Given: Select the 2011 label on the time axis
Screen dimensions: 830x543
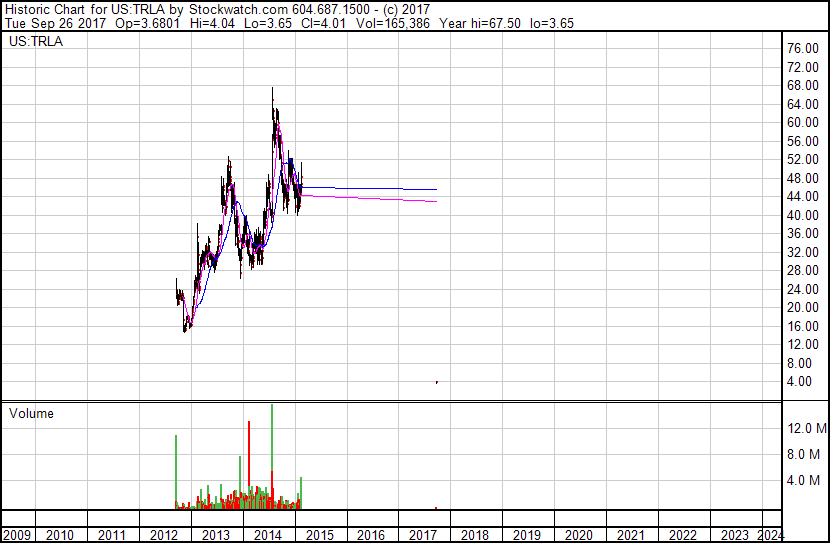Looking at the screenshot, I should [112, 535].
